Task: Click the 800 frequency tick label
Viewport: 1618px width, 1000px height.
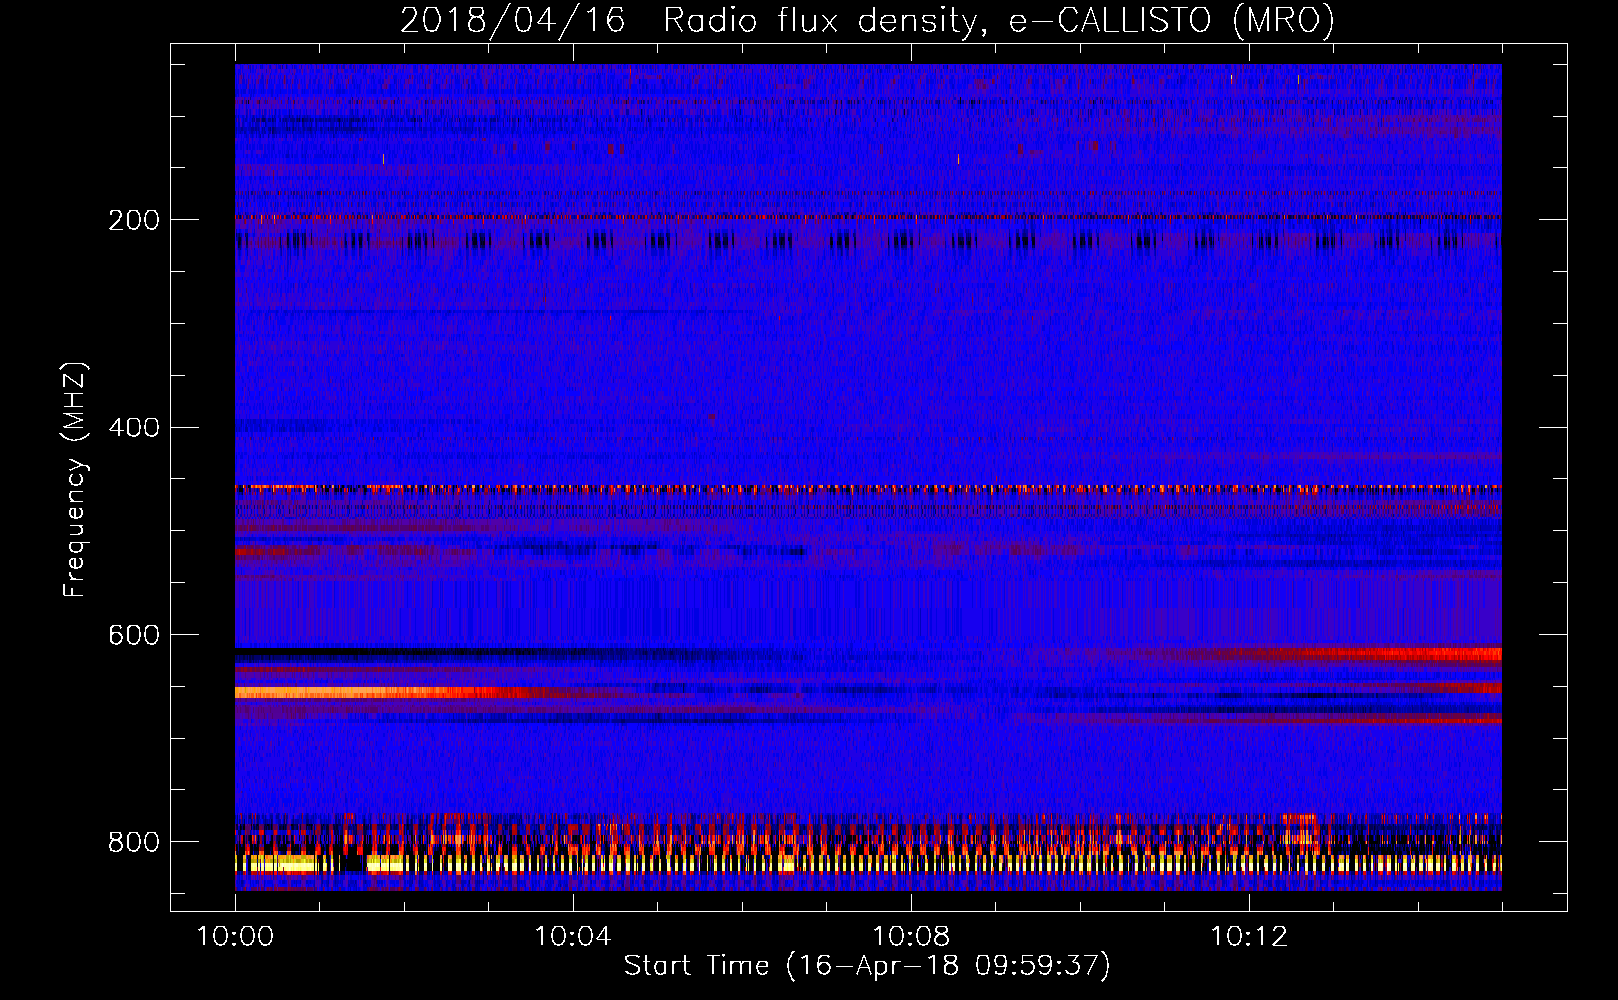Action: pos(134,842)
